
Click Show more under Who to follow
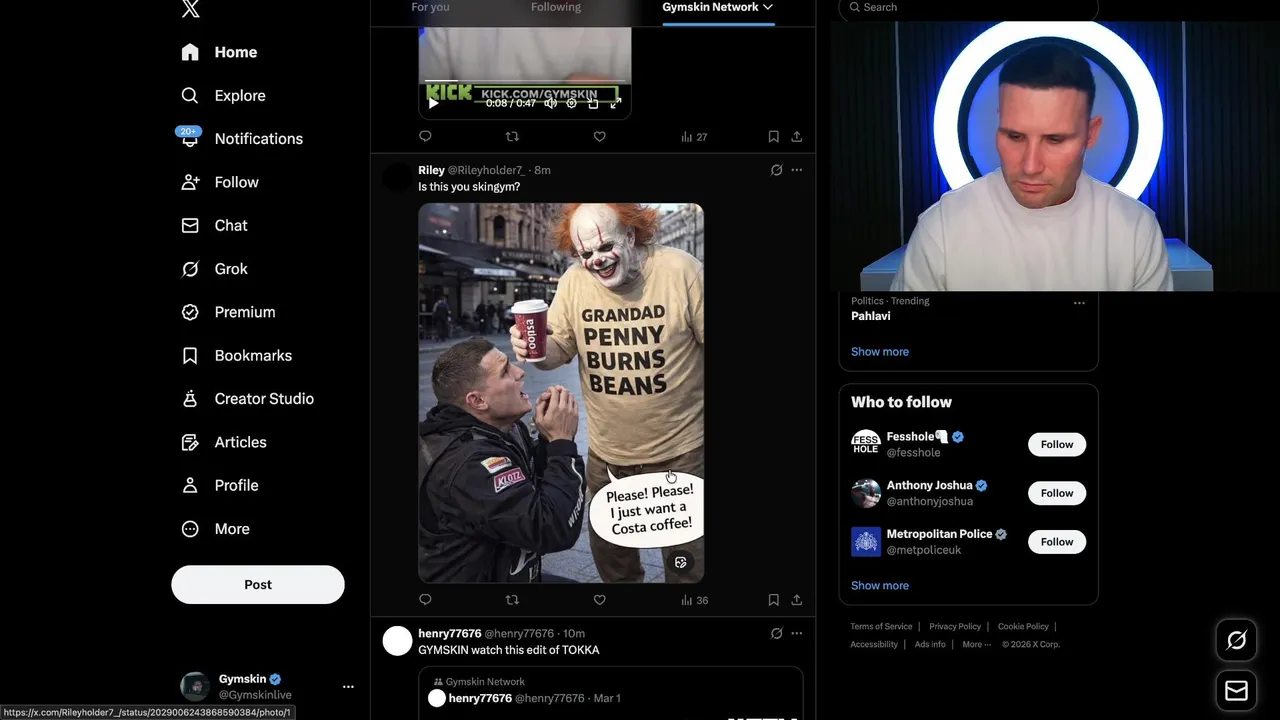[x=880, y=586]
